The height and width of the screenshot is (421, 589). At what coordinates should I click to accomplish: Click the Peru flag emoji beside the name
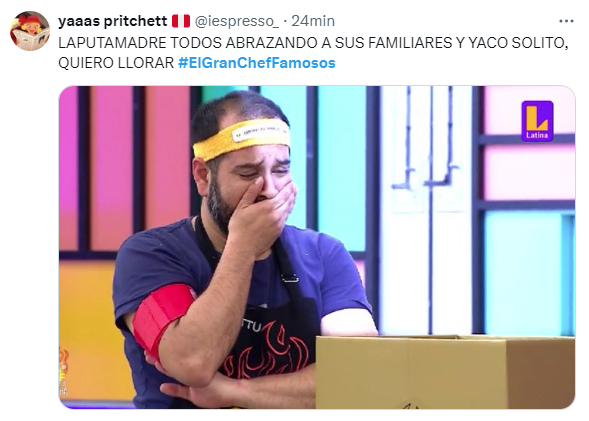click(x=181, y=21)
